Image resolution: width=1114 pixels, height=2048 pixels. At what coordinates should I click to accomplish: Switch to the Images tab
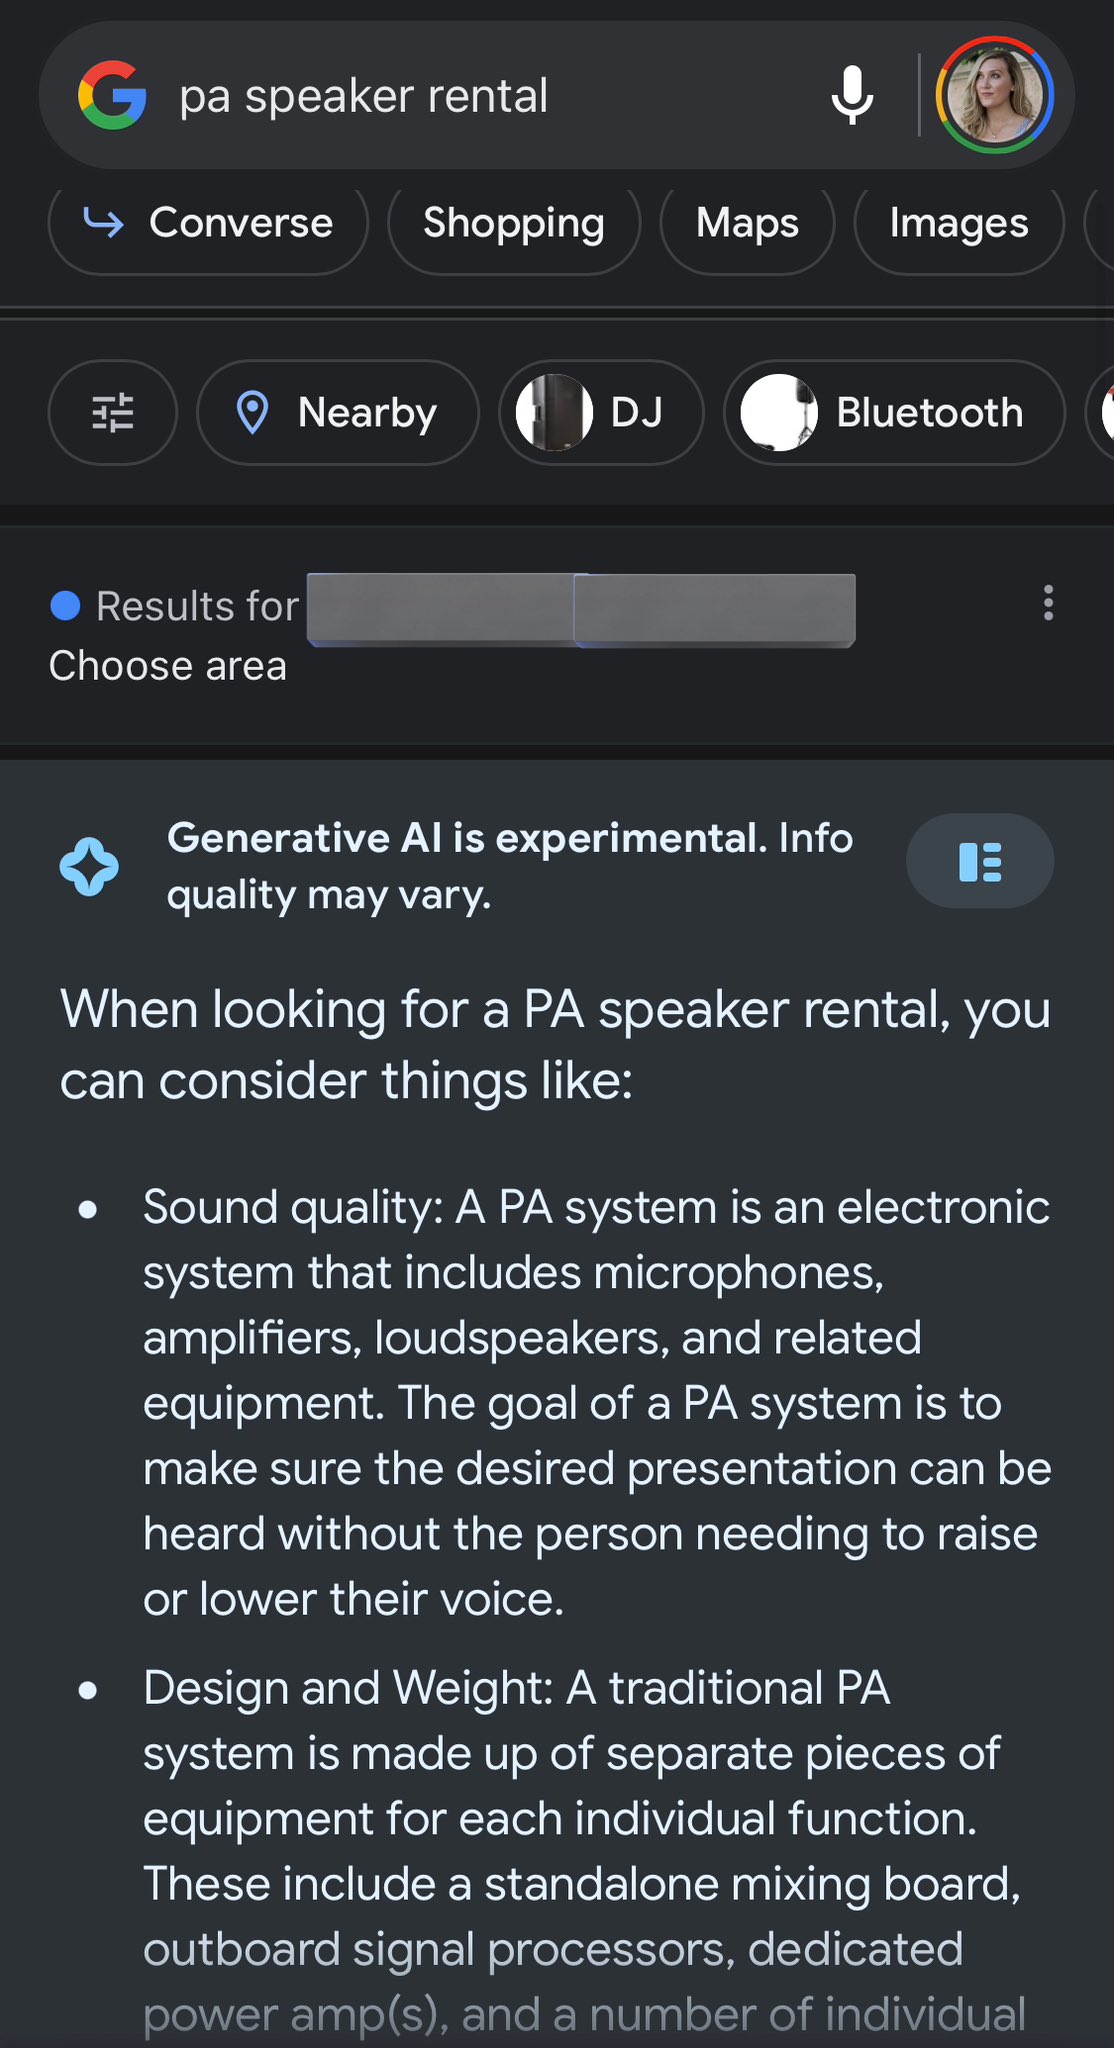(x=959, y=223)
